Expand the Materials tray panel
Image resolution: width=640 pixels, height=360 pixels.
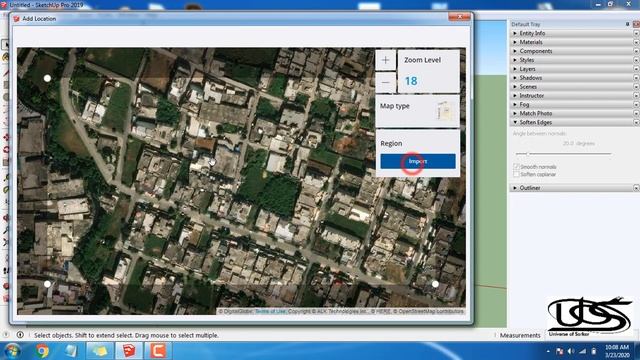pos(571,42)
